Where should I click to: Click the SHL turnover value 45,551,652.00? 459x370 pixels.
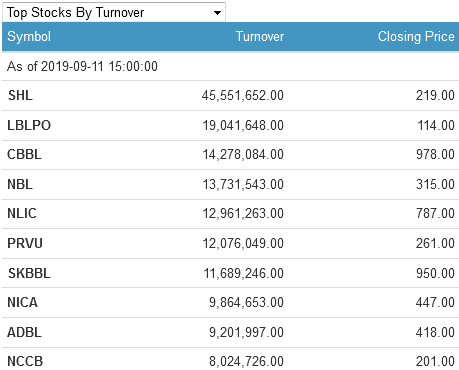[243, 95]
